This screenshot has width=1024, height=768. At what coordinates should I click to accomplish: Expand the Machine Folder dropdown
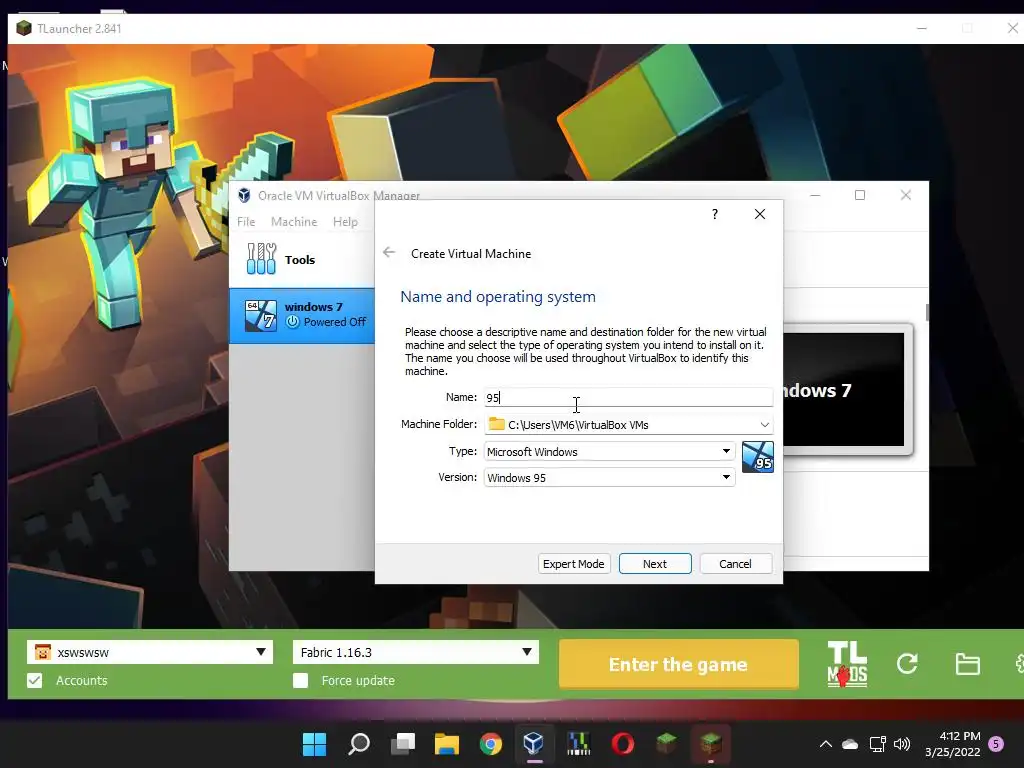[764, 424]
